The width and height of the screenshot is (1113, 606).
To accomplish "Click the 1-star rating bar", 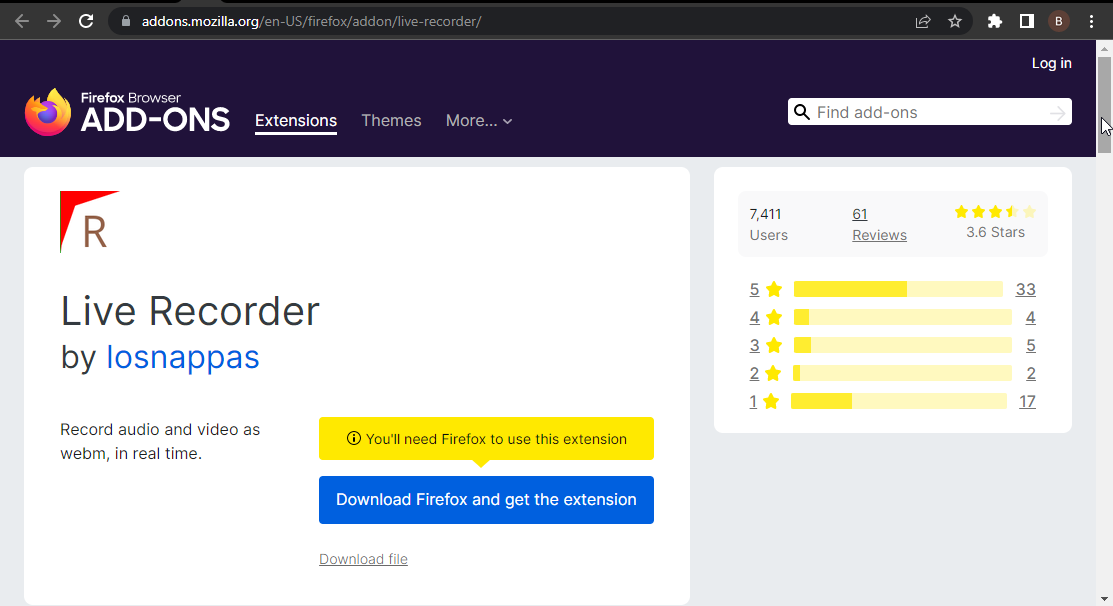I will pos(899,401).
